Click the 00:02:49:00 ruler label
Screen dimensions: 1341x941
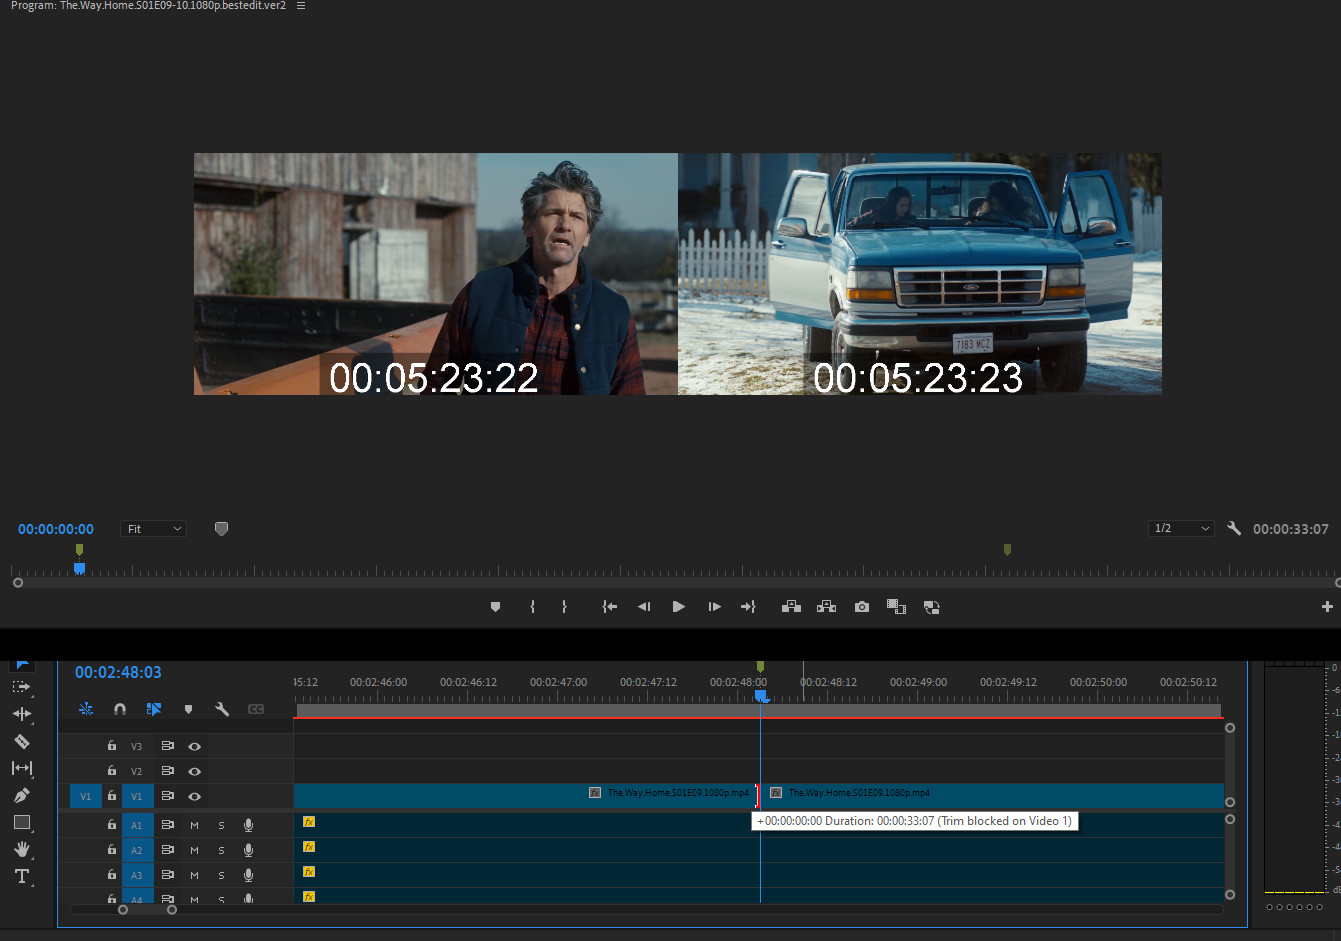click(x=918, y=682)
